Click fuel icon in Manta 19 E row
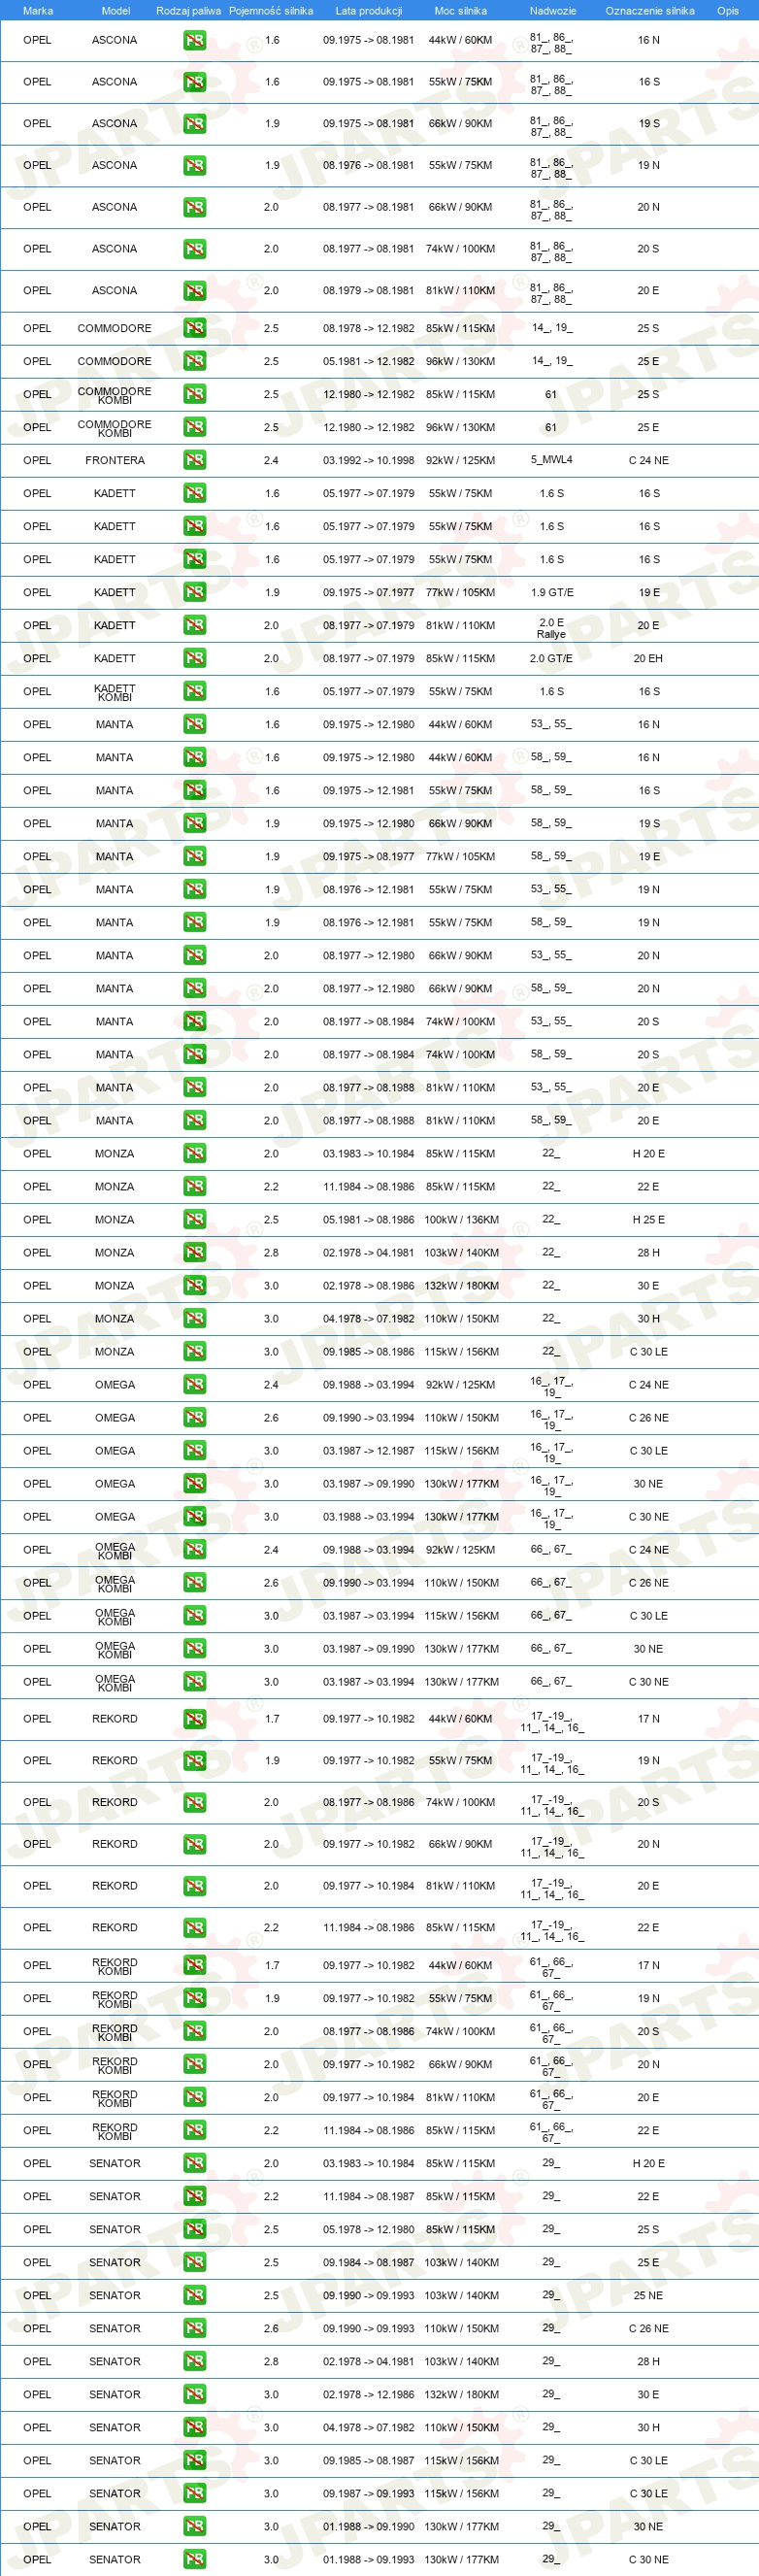This screenshot has height=2576, width=759. pos(194,856)
